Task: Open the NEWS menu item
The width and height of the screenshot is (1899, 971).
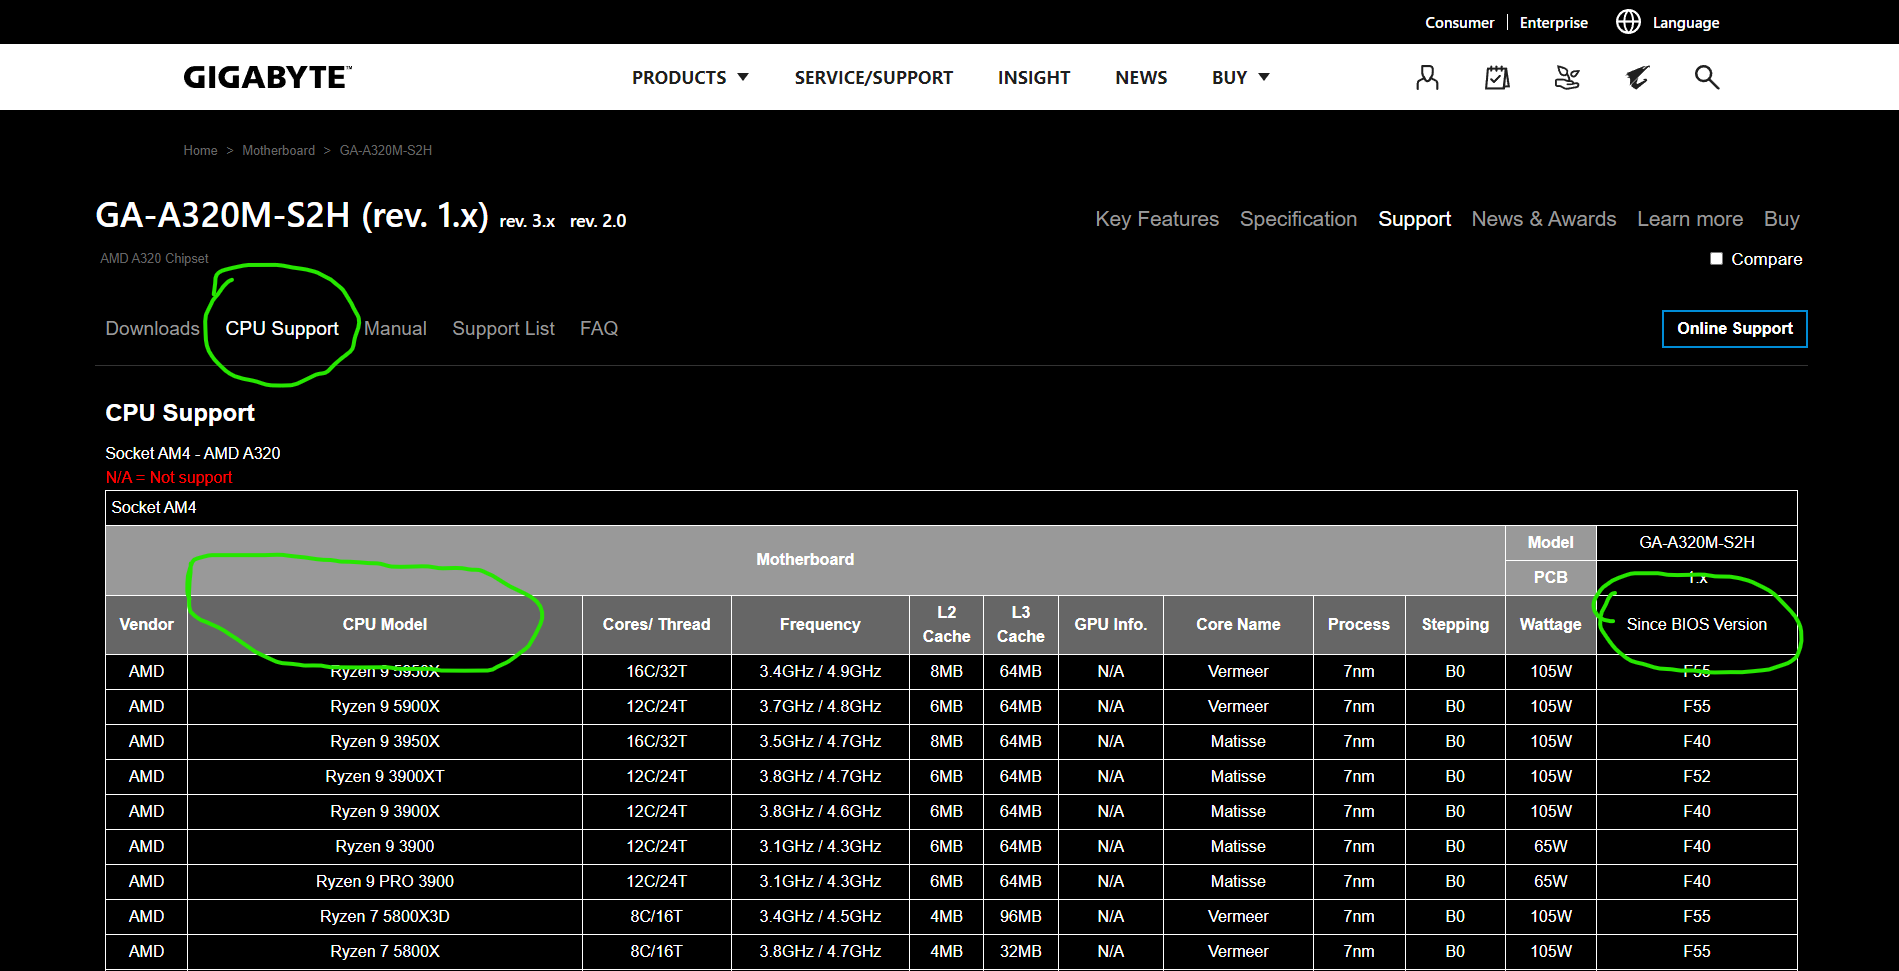Action: pyautogui.click(x=1141, y=77)
